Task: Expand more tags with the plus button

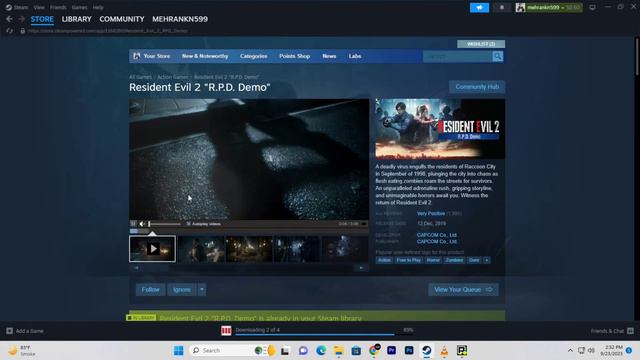Action: tap(487, 260)
